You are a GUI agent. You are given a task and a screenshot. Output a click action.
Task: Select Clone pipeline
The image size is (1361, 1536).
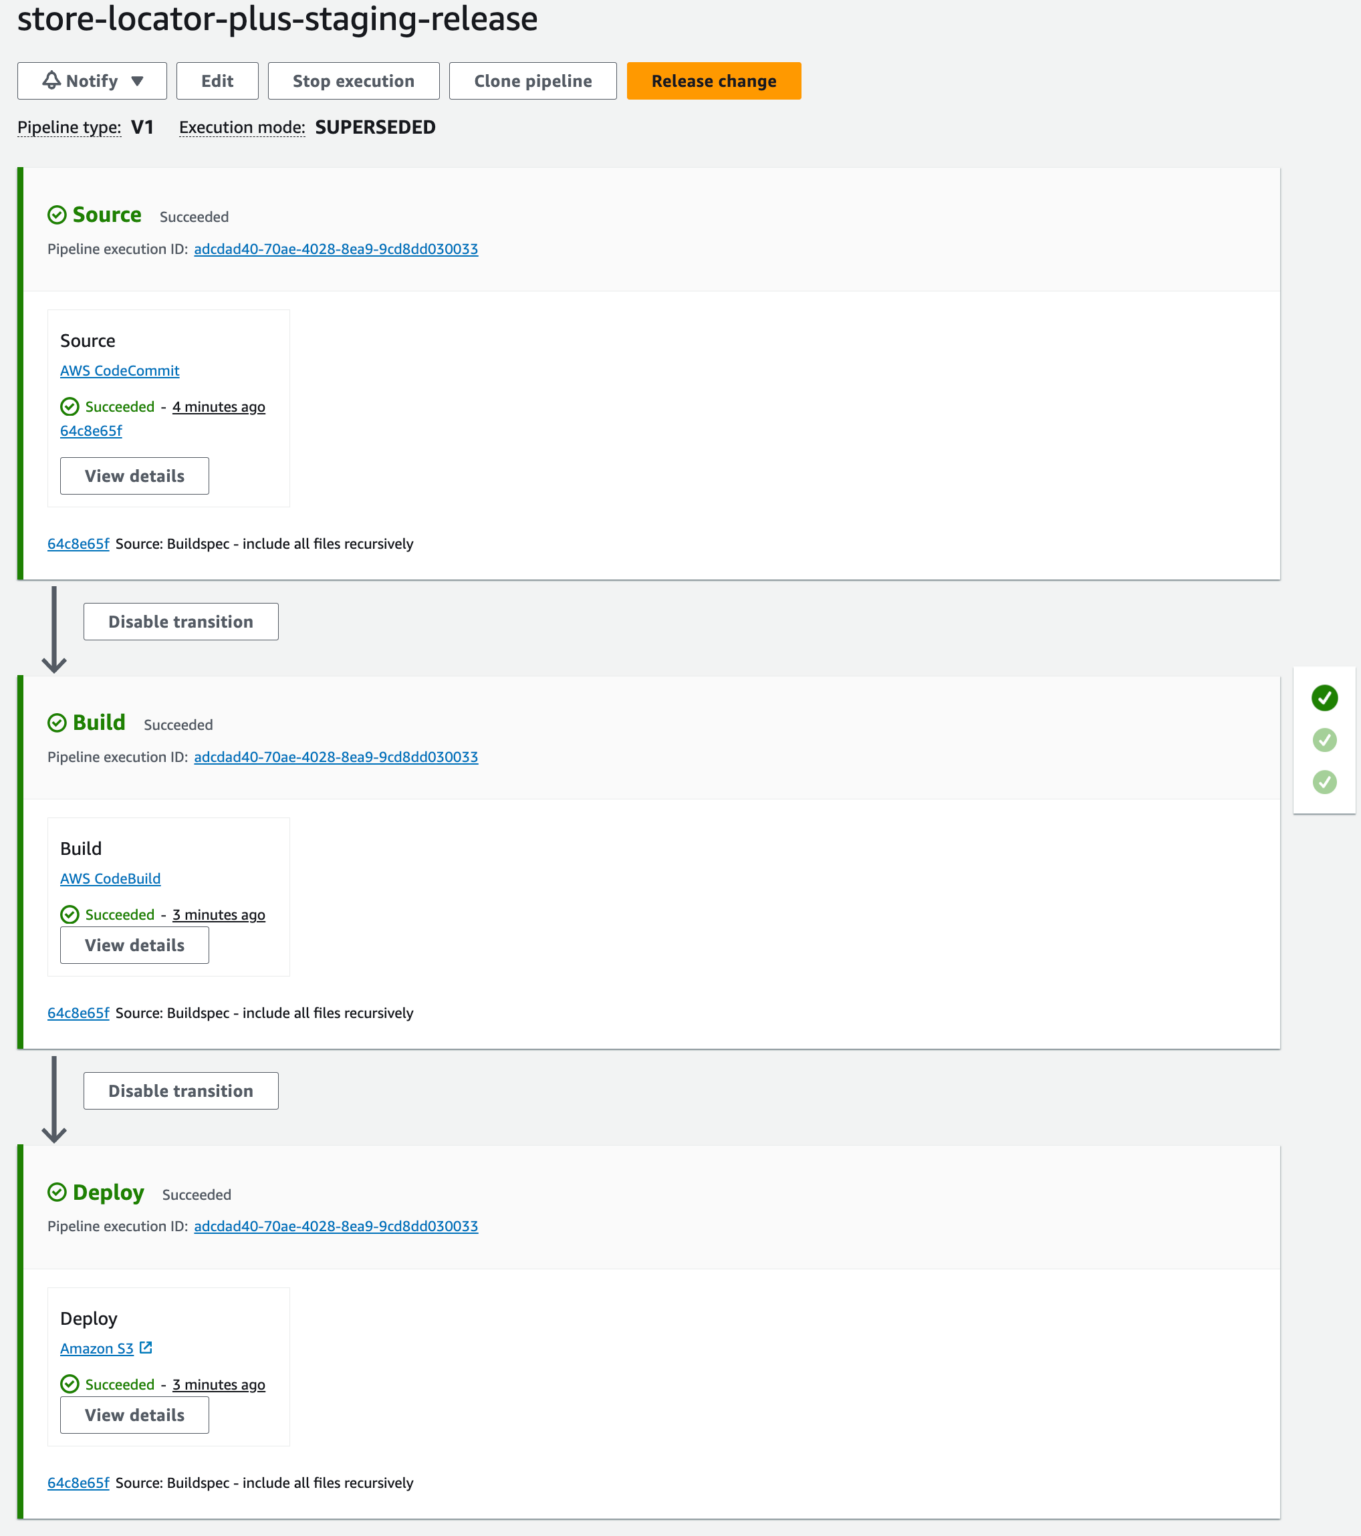point(532,81)
